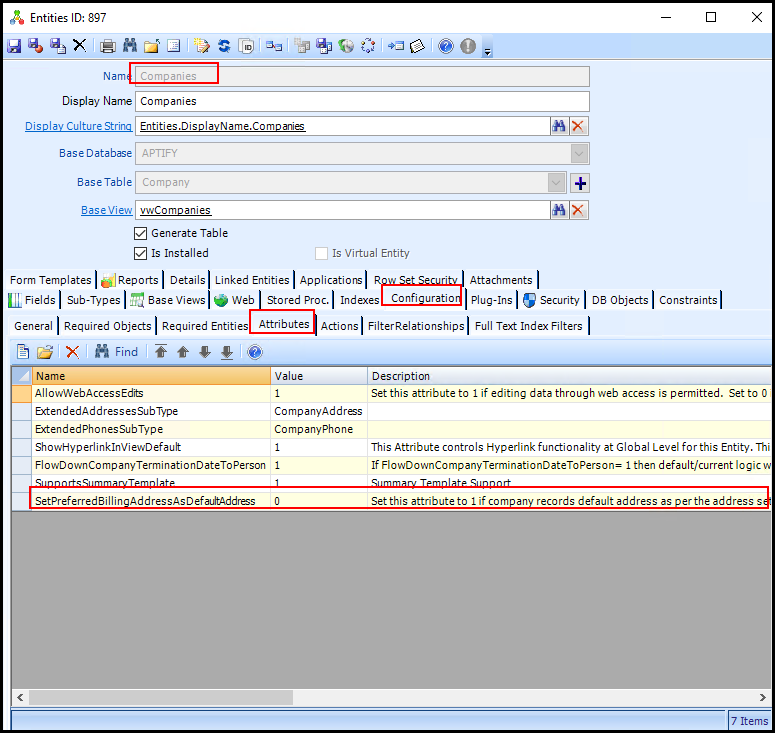
Task: Move attribute up one row arrow
Action: click(x=183, y=352)
